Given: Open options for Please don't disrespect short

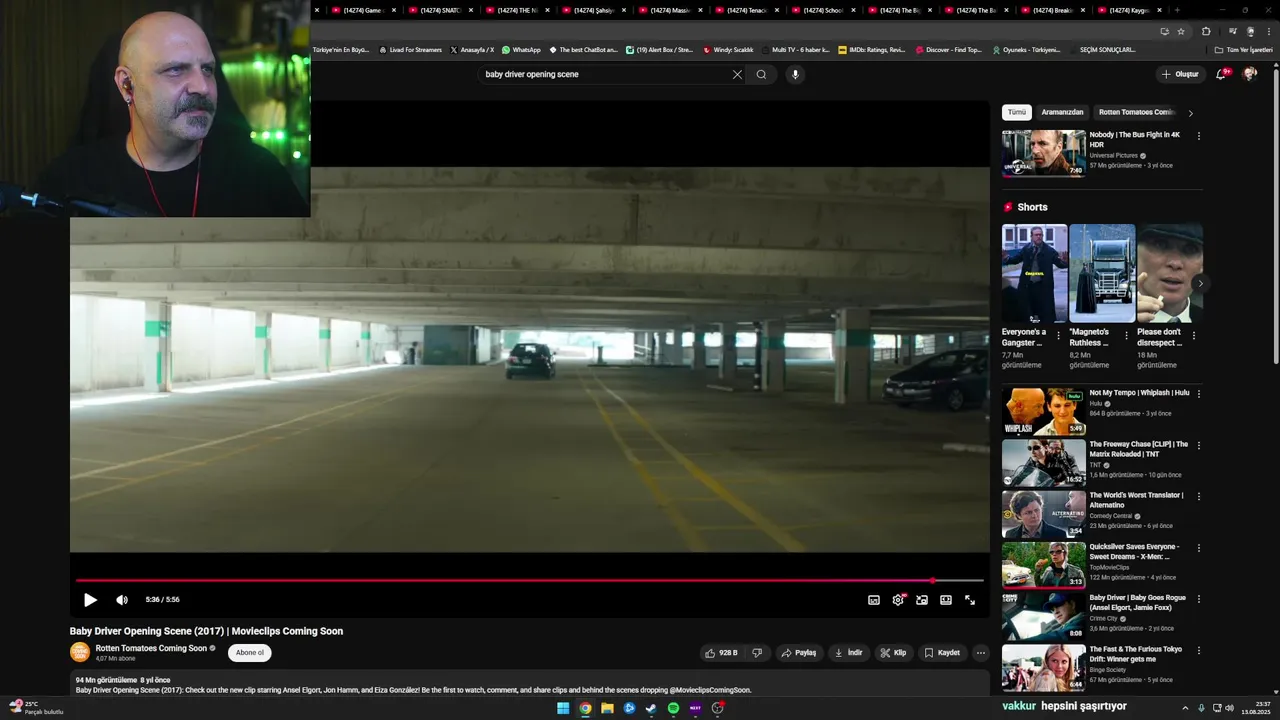Looking at the screenshot, I should coord(1193,335).
